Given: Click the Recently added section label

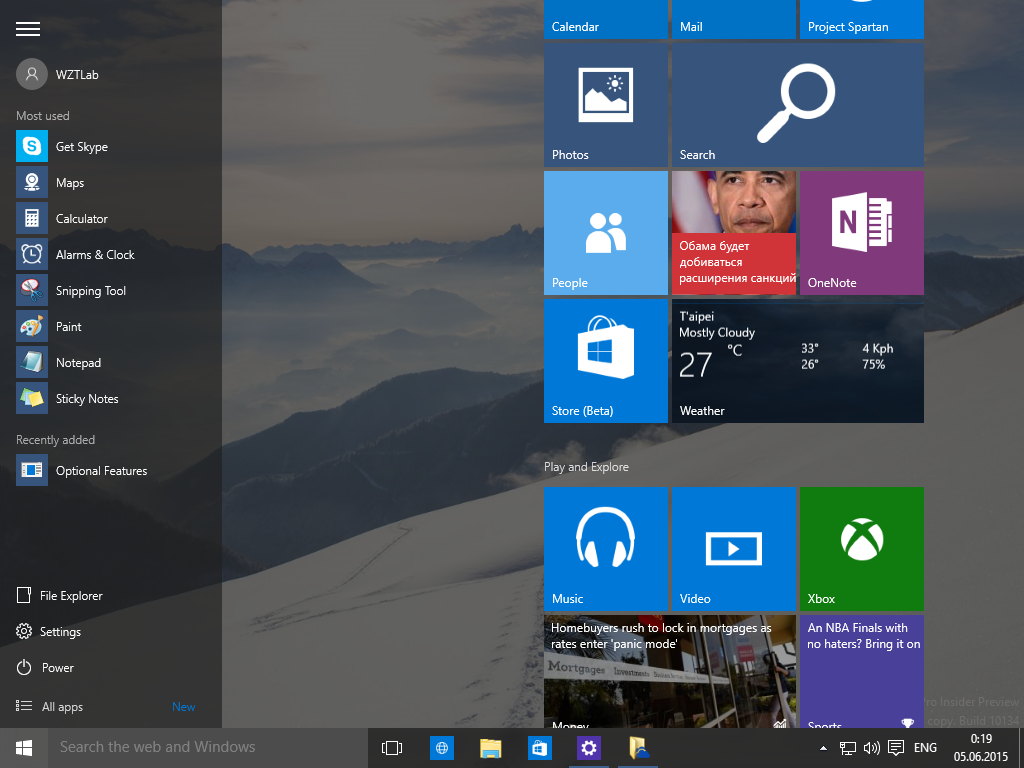Looking at the screenshot, I should coord(56,440).
